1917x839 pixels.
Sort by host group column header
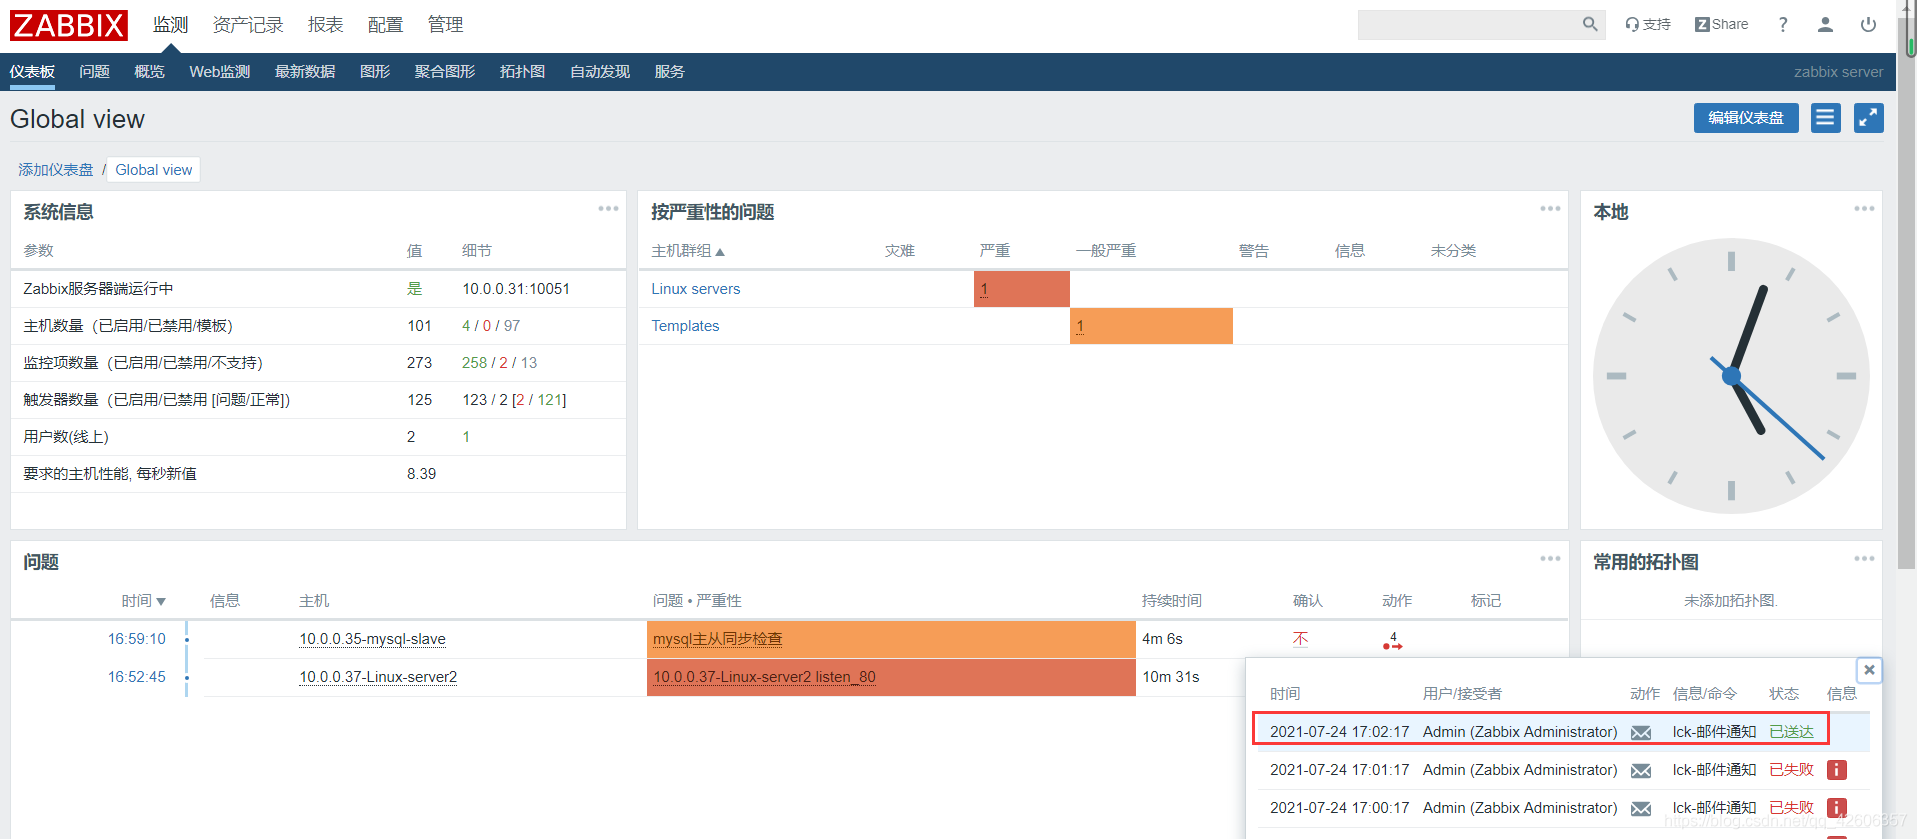pyautogui.click(x=688, y=251)
